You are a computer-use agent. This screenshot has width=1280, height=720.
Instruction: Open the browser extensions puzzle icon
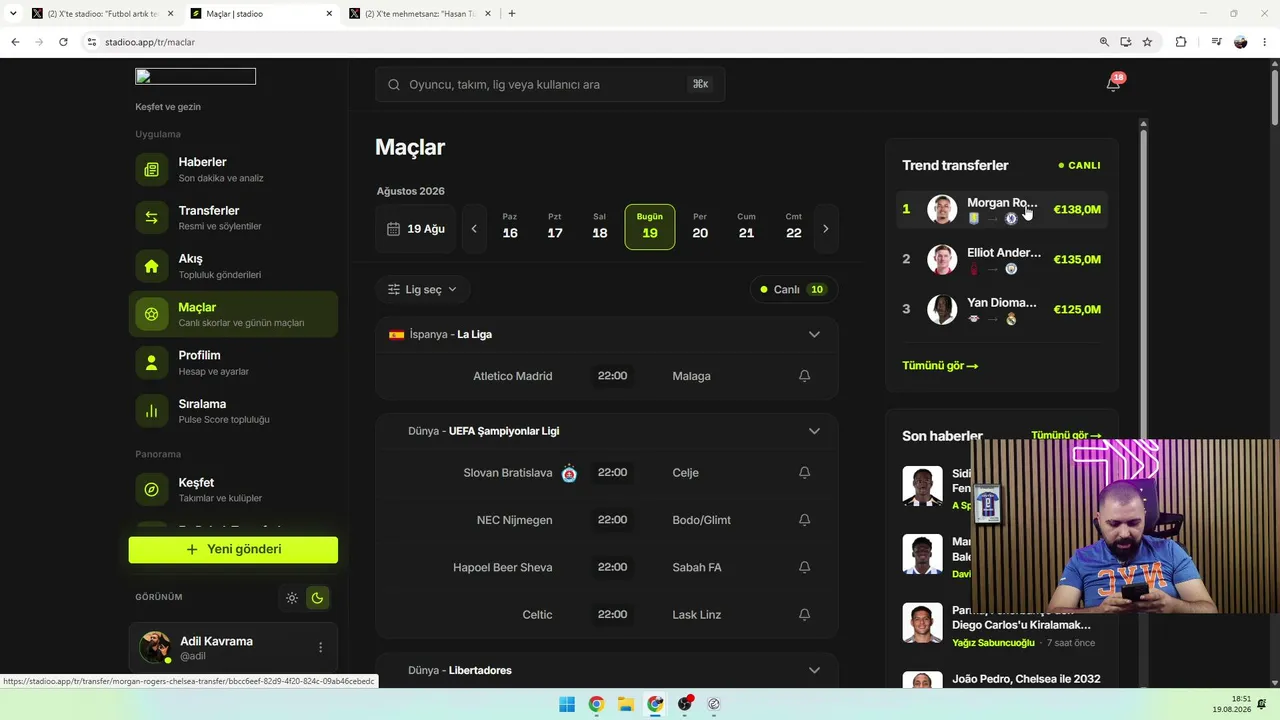[1181, 42]
